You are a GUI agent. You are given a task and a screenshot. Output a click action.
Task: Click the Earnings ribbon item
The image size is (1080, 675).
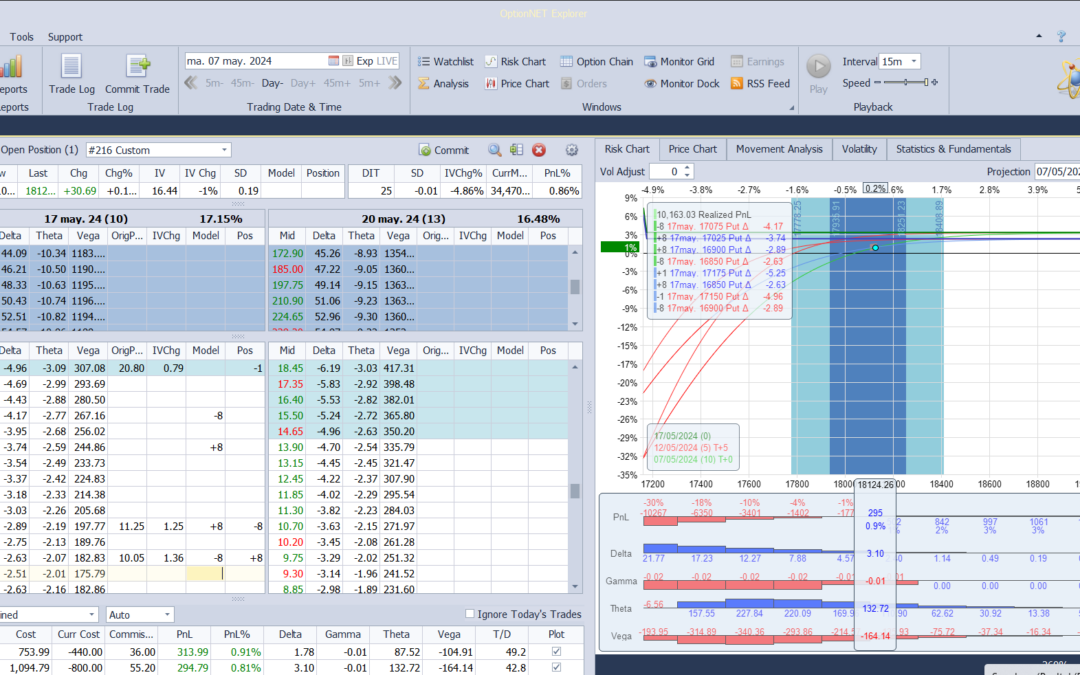click(x=757, y=61)
